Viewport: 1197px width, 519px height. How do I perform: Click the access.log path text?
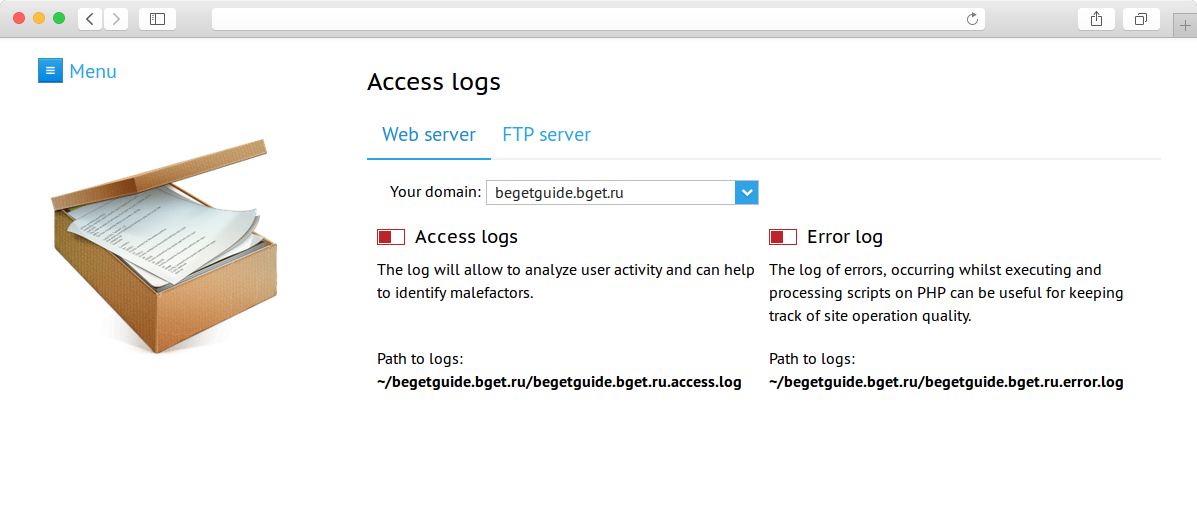tap(559, 382)
